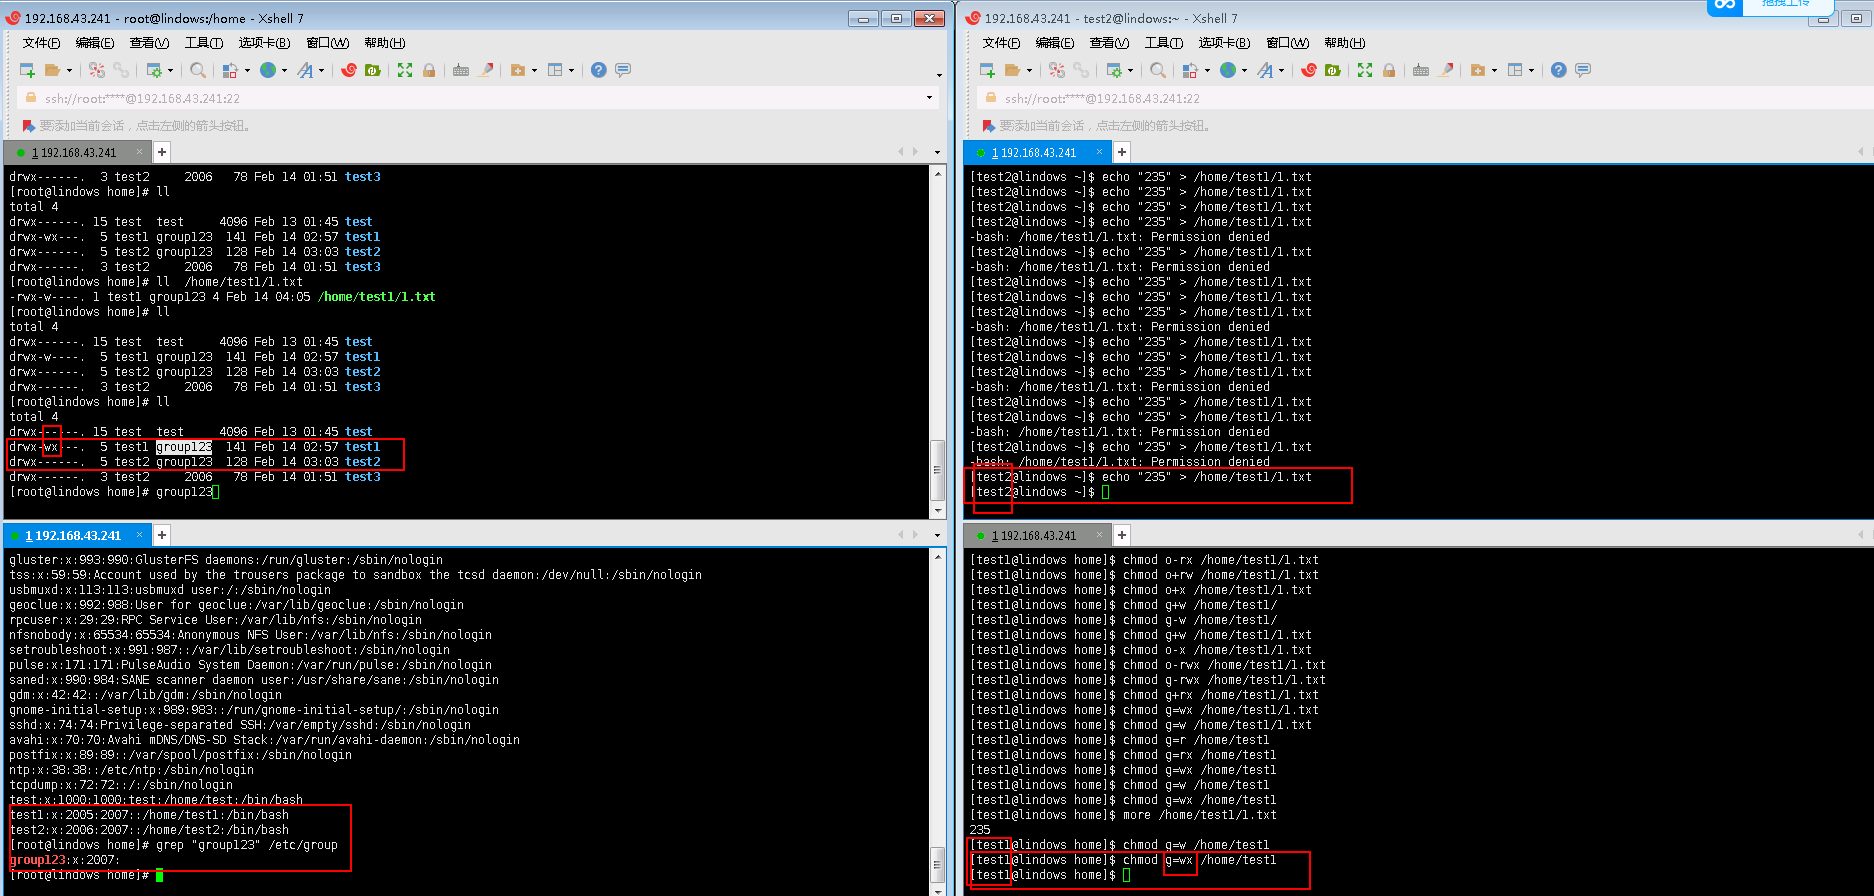Click the Font icon in left root window

coord(305,70)
